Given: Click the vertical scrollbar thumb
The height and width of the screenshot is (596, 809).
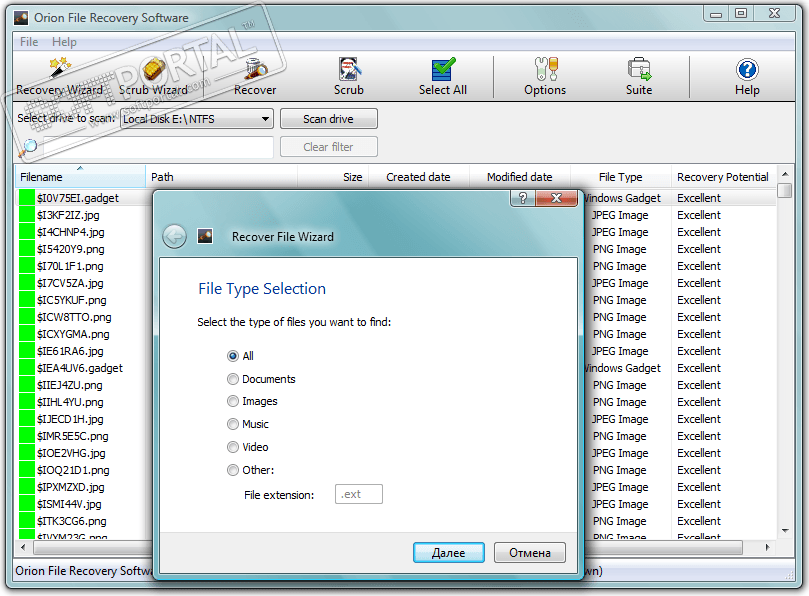Looking at the screenshot, I should (x=785, y=190).
